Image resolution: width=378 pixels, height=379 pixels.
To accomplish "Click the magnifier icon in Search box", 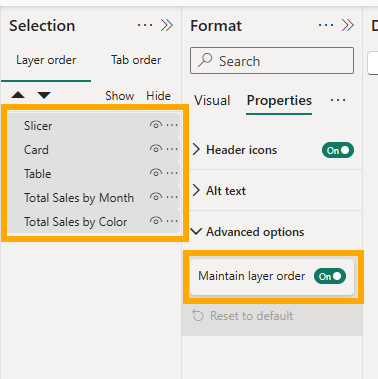I will [x=205, y=60].
